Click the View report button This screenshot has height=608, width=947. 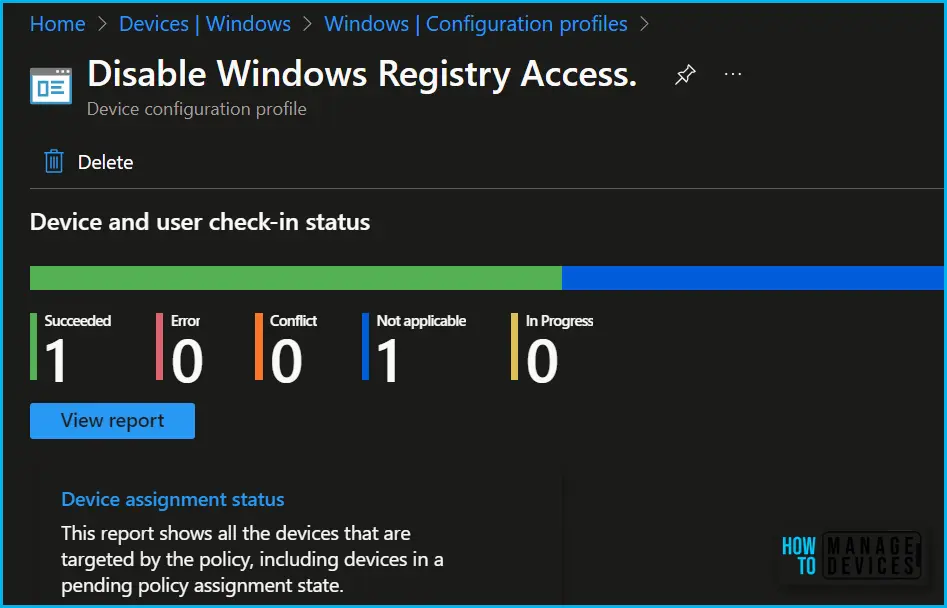point(112,421)
